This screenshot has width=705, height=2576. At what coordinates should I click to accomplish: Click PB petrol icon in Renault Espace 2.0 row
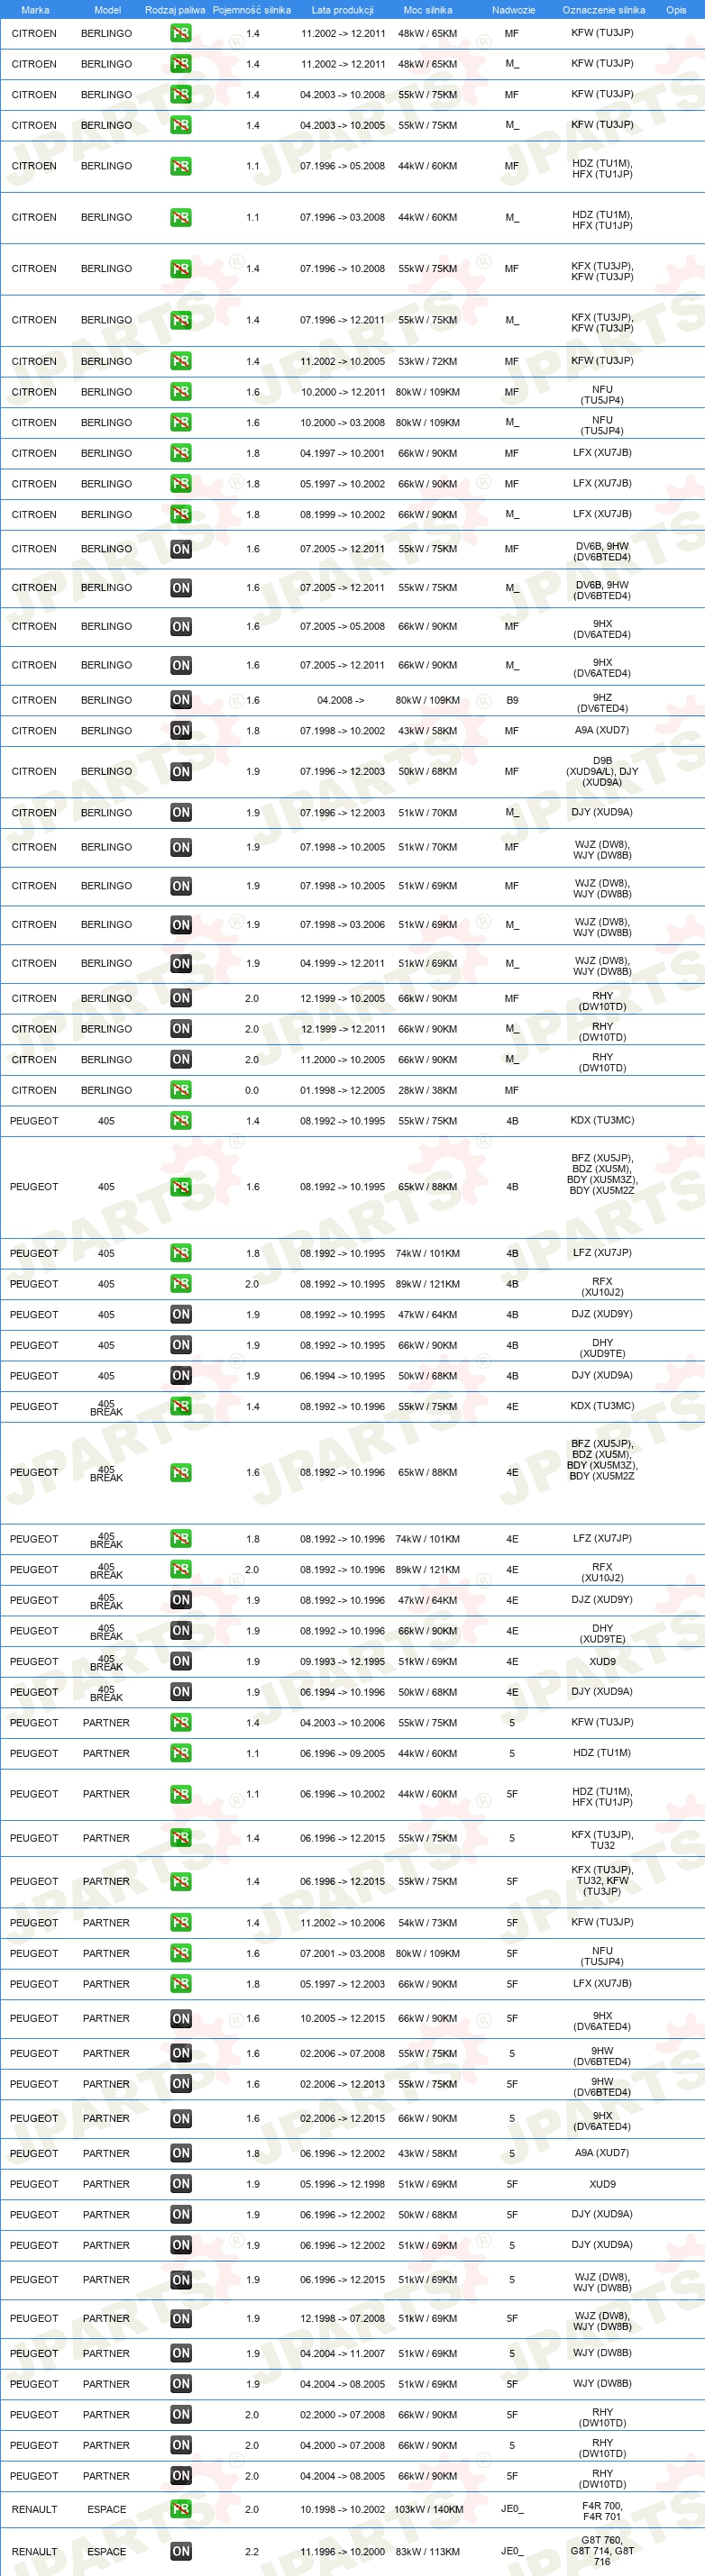[x=181, y=2510]
